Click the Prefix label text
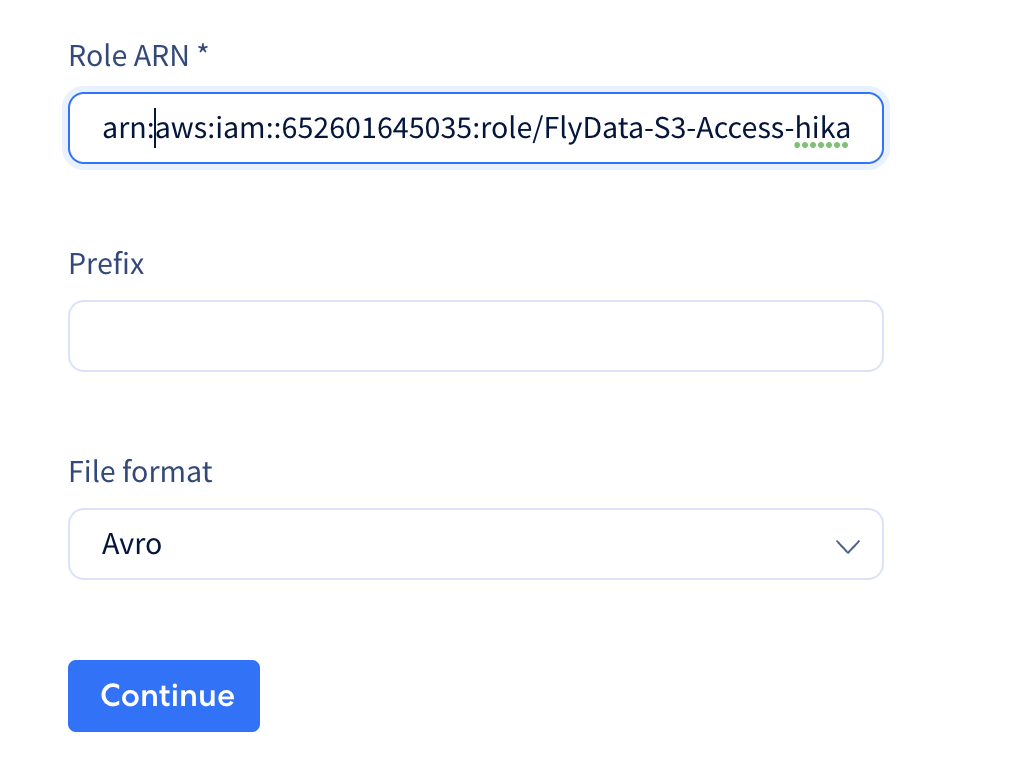Viewport: 1026px width, 768px height. click(x=105, y=263)
